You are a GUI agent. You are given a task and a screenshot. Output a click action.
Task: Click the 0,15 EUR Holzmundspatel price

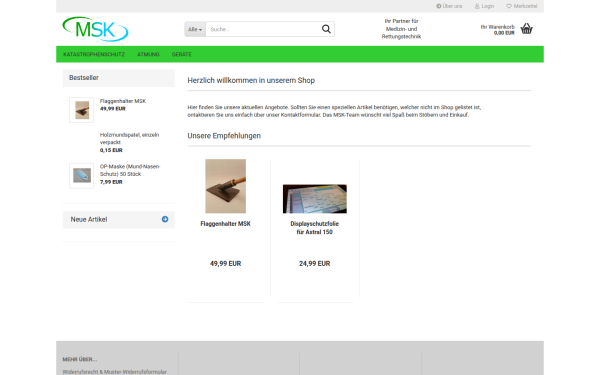click(x=111, y=150)
